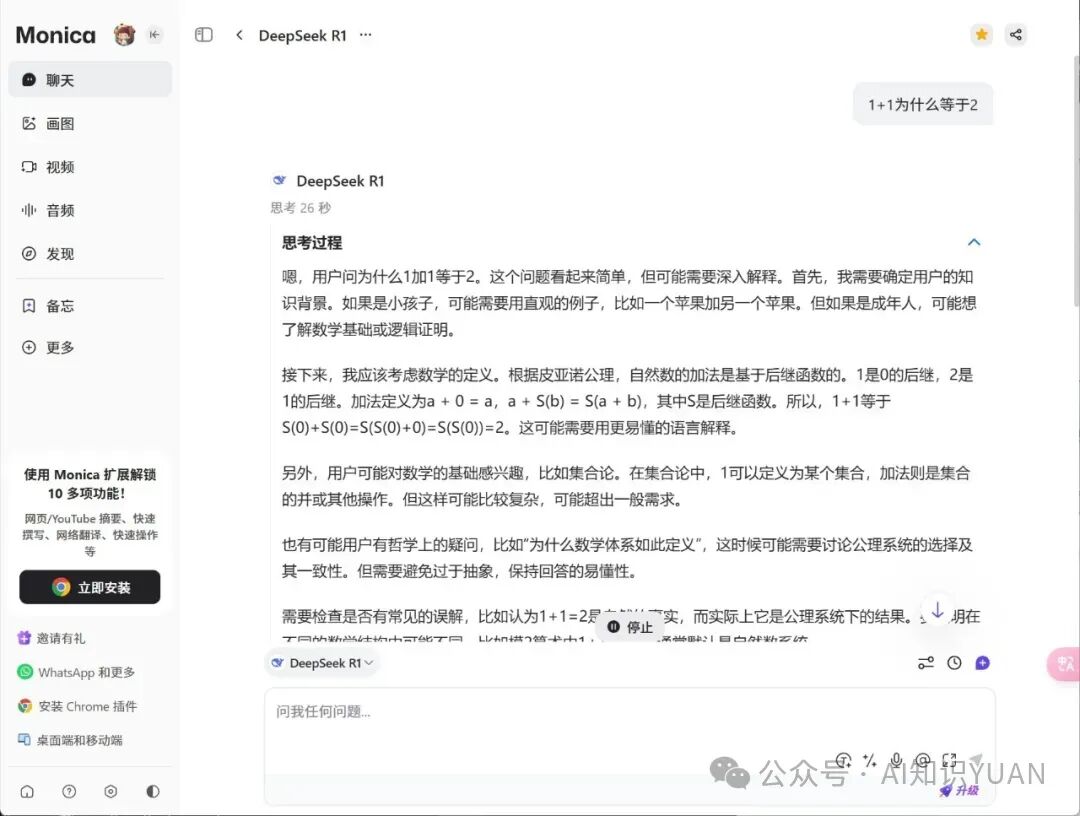This screenshot has width=1080, height=816.
Task: Switch the dark/light theme icon
Action: coord(152,791)
